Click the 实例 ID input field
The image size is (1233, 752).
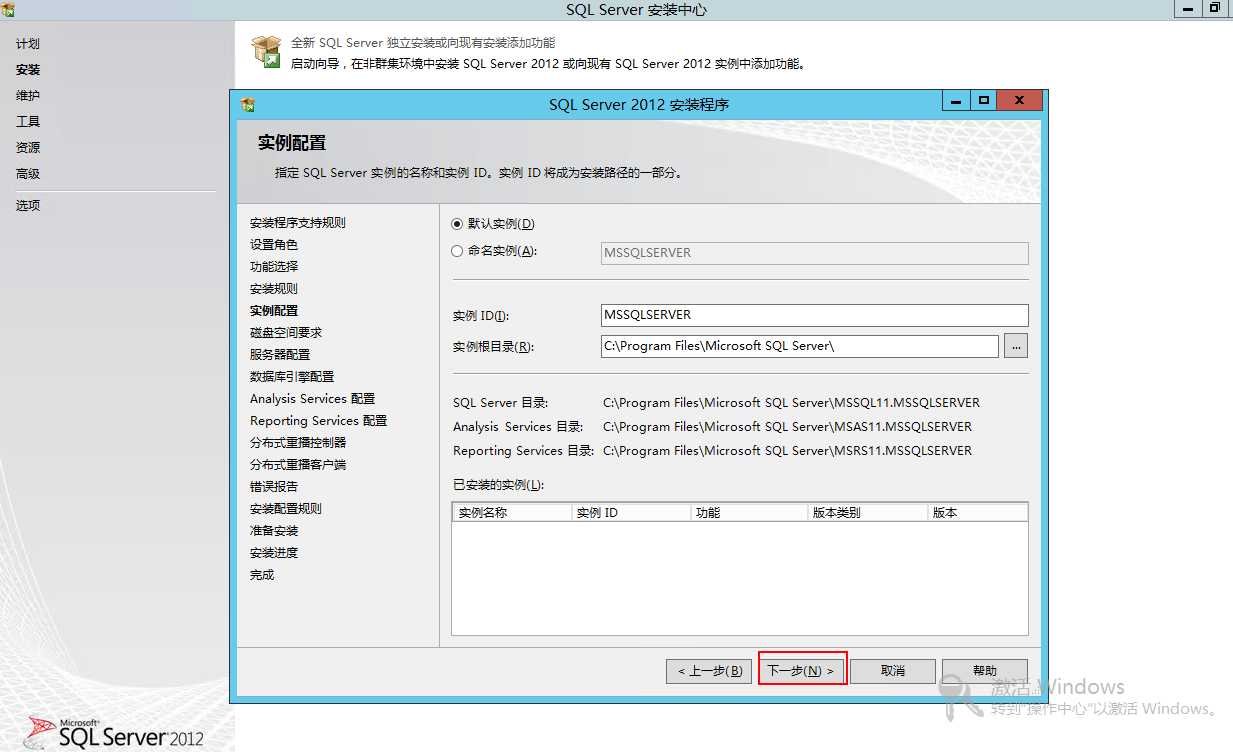(x=814, y=315)
